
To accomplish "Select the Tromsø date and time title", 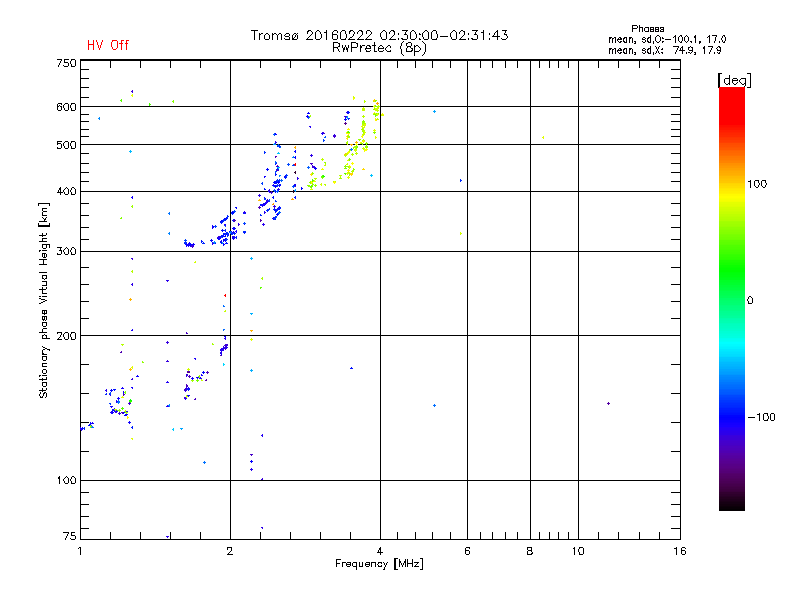I will pyautogui.click(x=379, y=35).
